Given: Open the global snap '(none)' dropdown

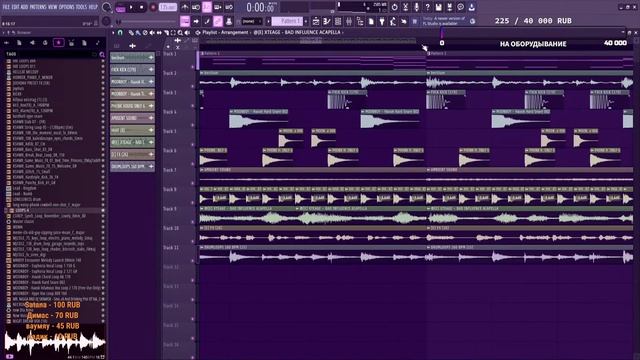Looking at the screenshot, I should 252,21.
